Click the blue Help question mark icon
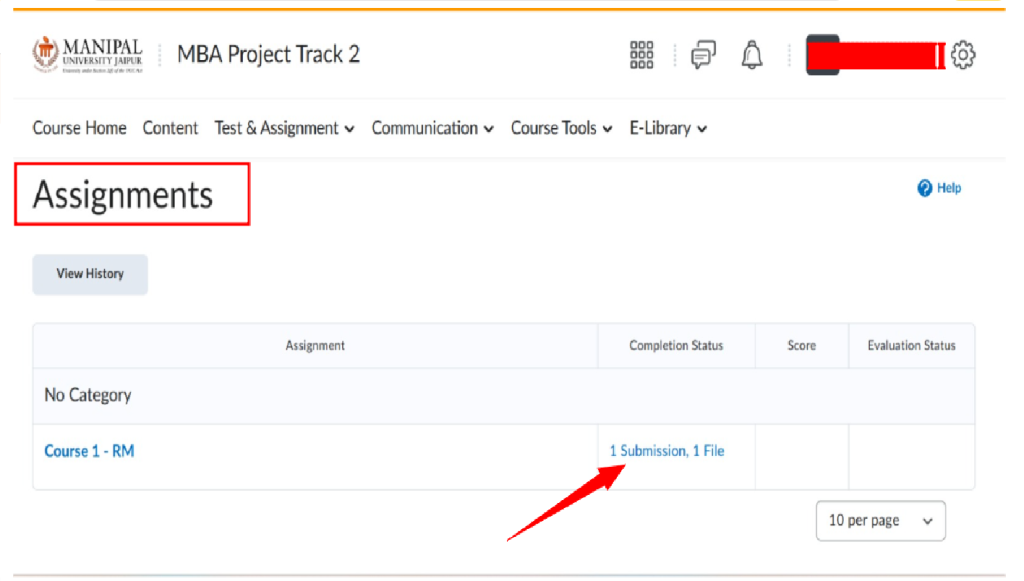 pos(925,188)
